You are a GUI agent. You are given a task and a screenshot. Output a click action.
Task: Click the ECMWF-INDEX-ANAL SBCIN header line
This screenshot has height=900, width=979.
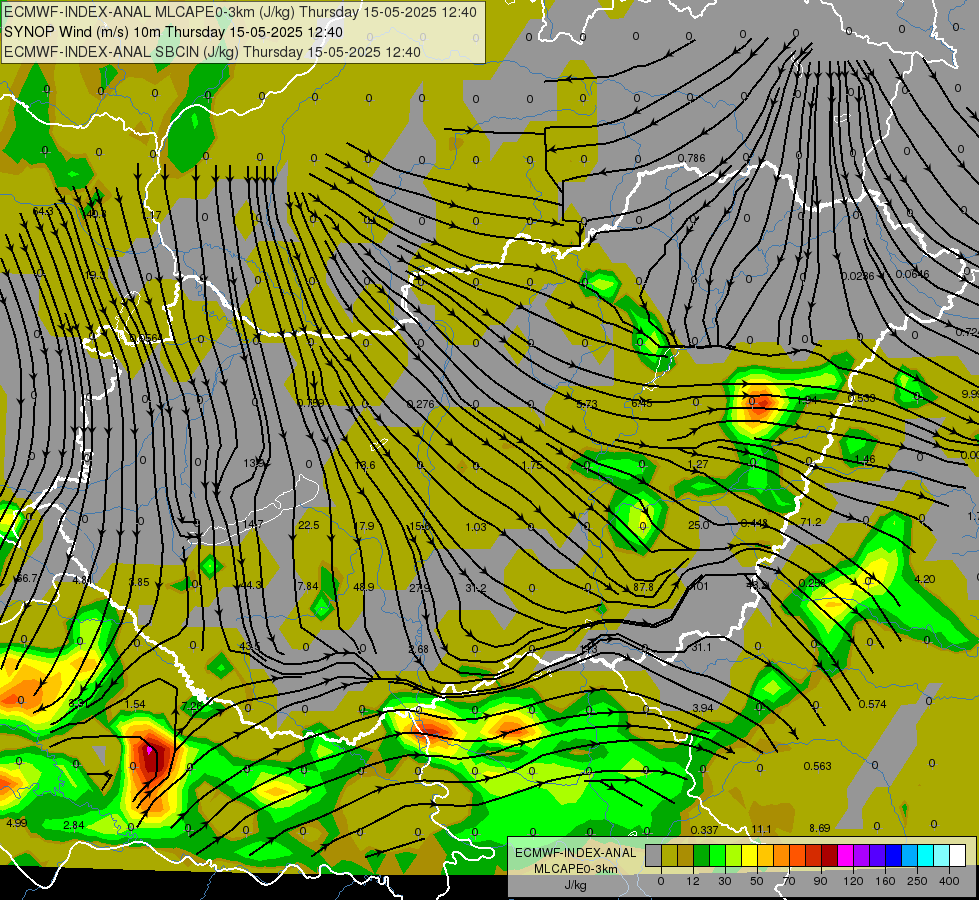[x=212, y=52]
